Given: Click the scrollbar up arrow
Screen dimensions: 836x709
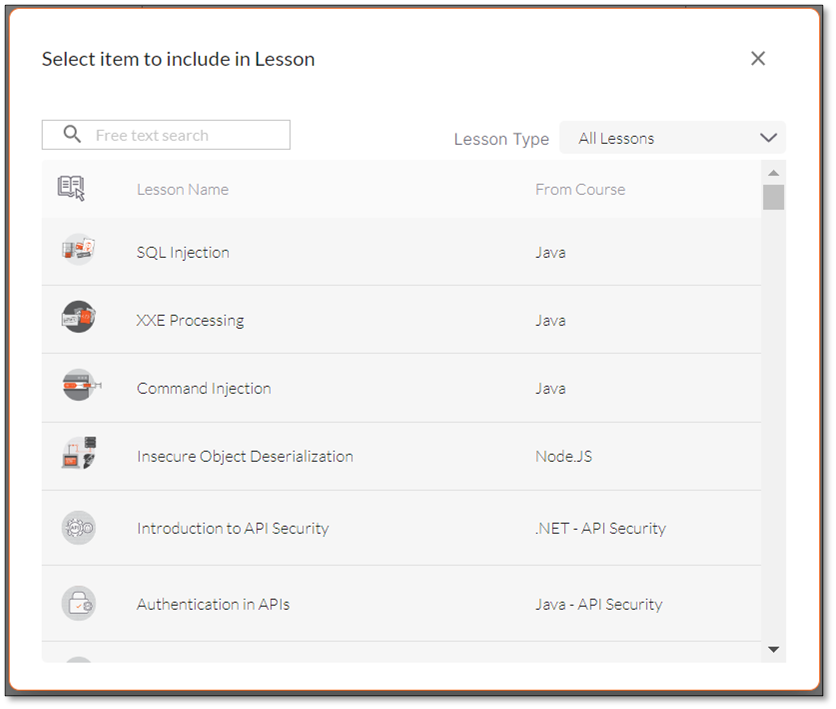Looking at the screenshot, I should coord(774,173).
